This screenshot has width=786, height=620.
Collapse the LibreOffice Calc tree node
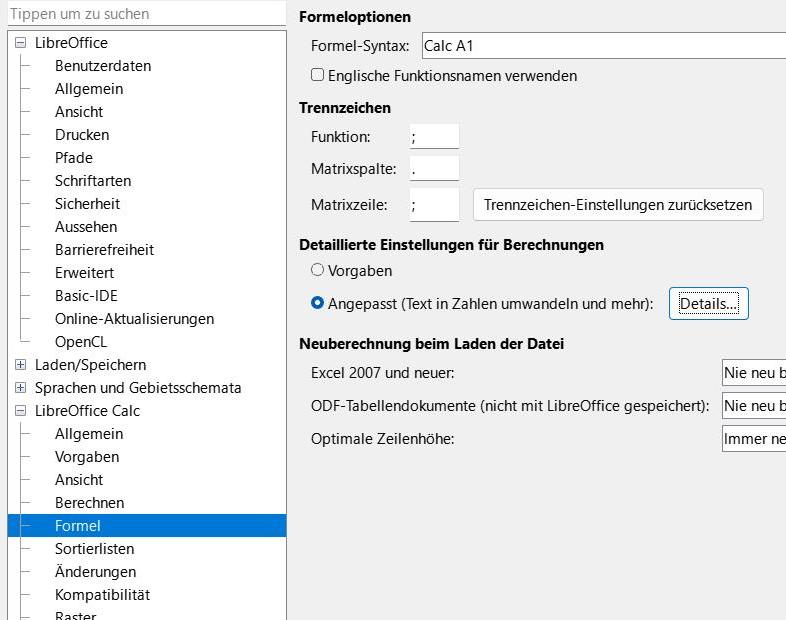coord(21,411)
